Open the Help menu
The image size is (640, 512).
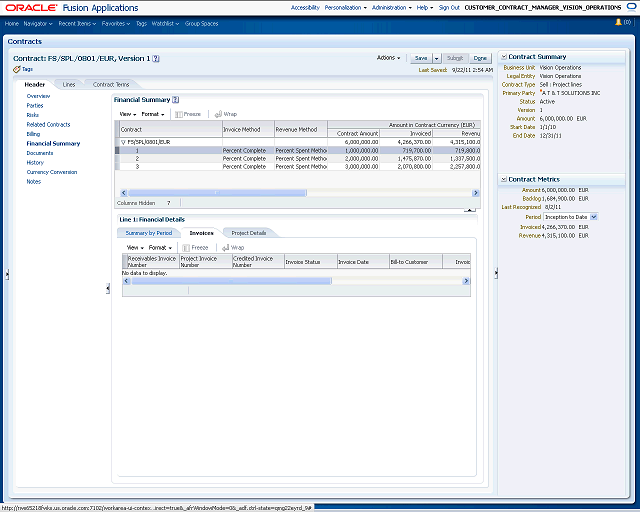tap(424, 8)
